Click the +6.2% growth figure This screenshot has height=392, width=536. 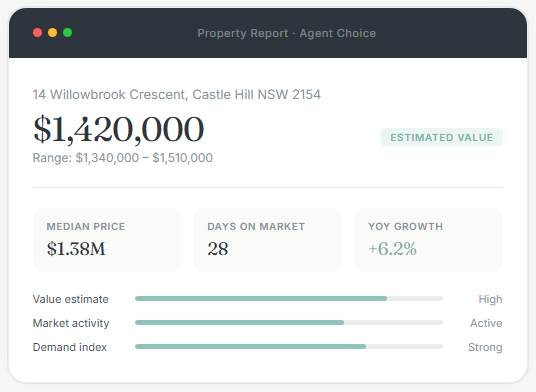click(392, 248)
